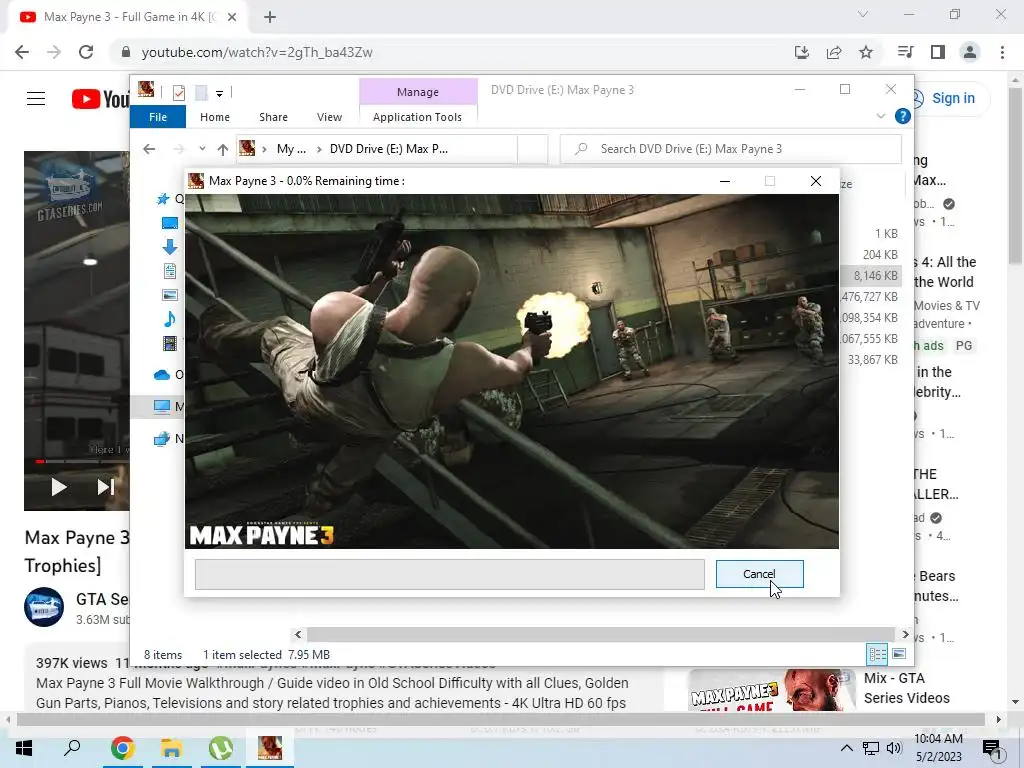Cancel the Max Payne 3 installer
Screen dimensions: 1024x768
(x=759, y=574)
